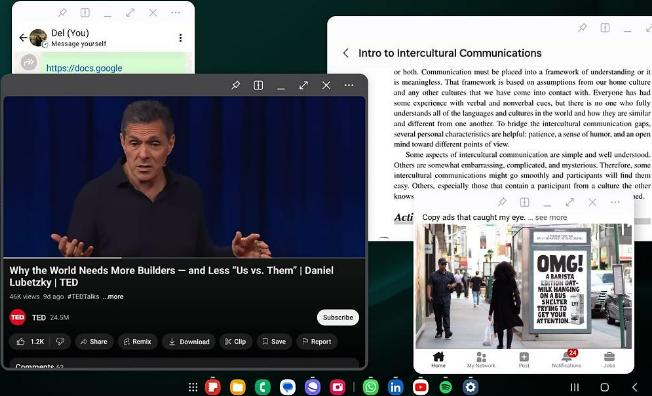Open Settings from taskbar
Image resolution: width=652 pixels, height=396 pixels.
(x=470, y=387)
